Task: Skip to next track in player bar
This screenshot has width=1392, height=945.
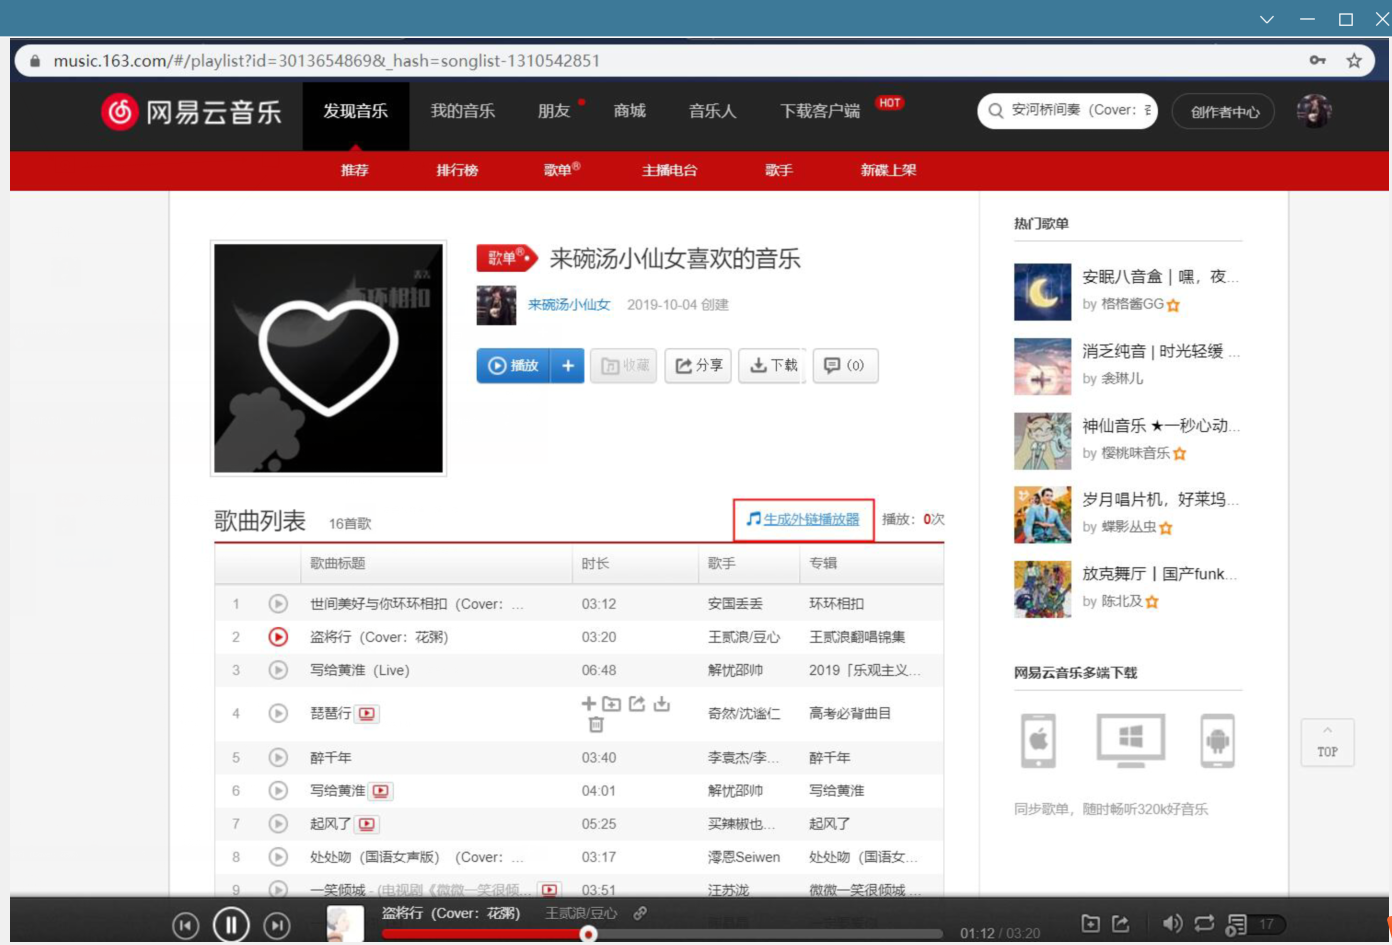Action: pyautogui.click(x=277, y=926)
